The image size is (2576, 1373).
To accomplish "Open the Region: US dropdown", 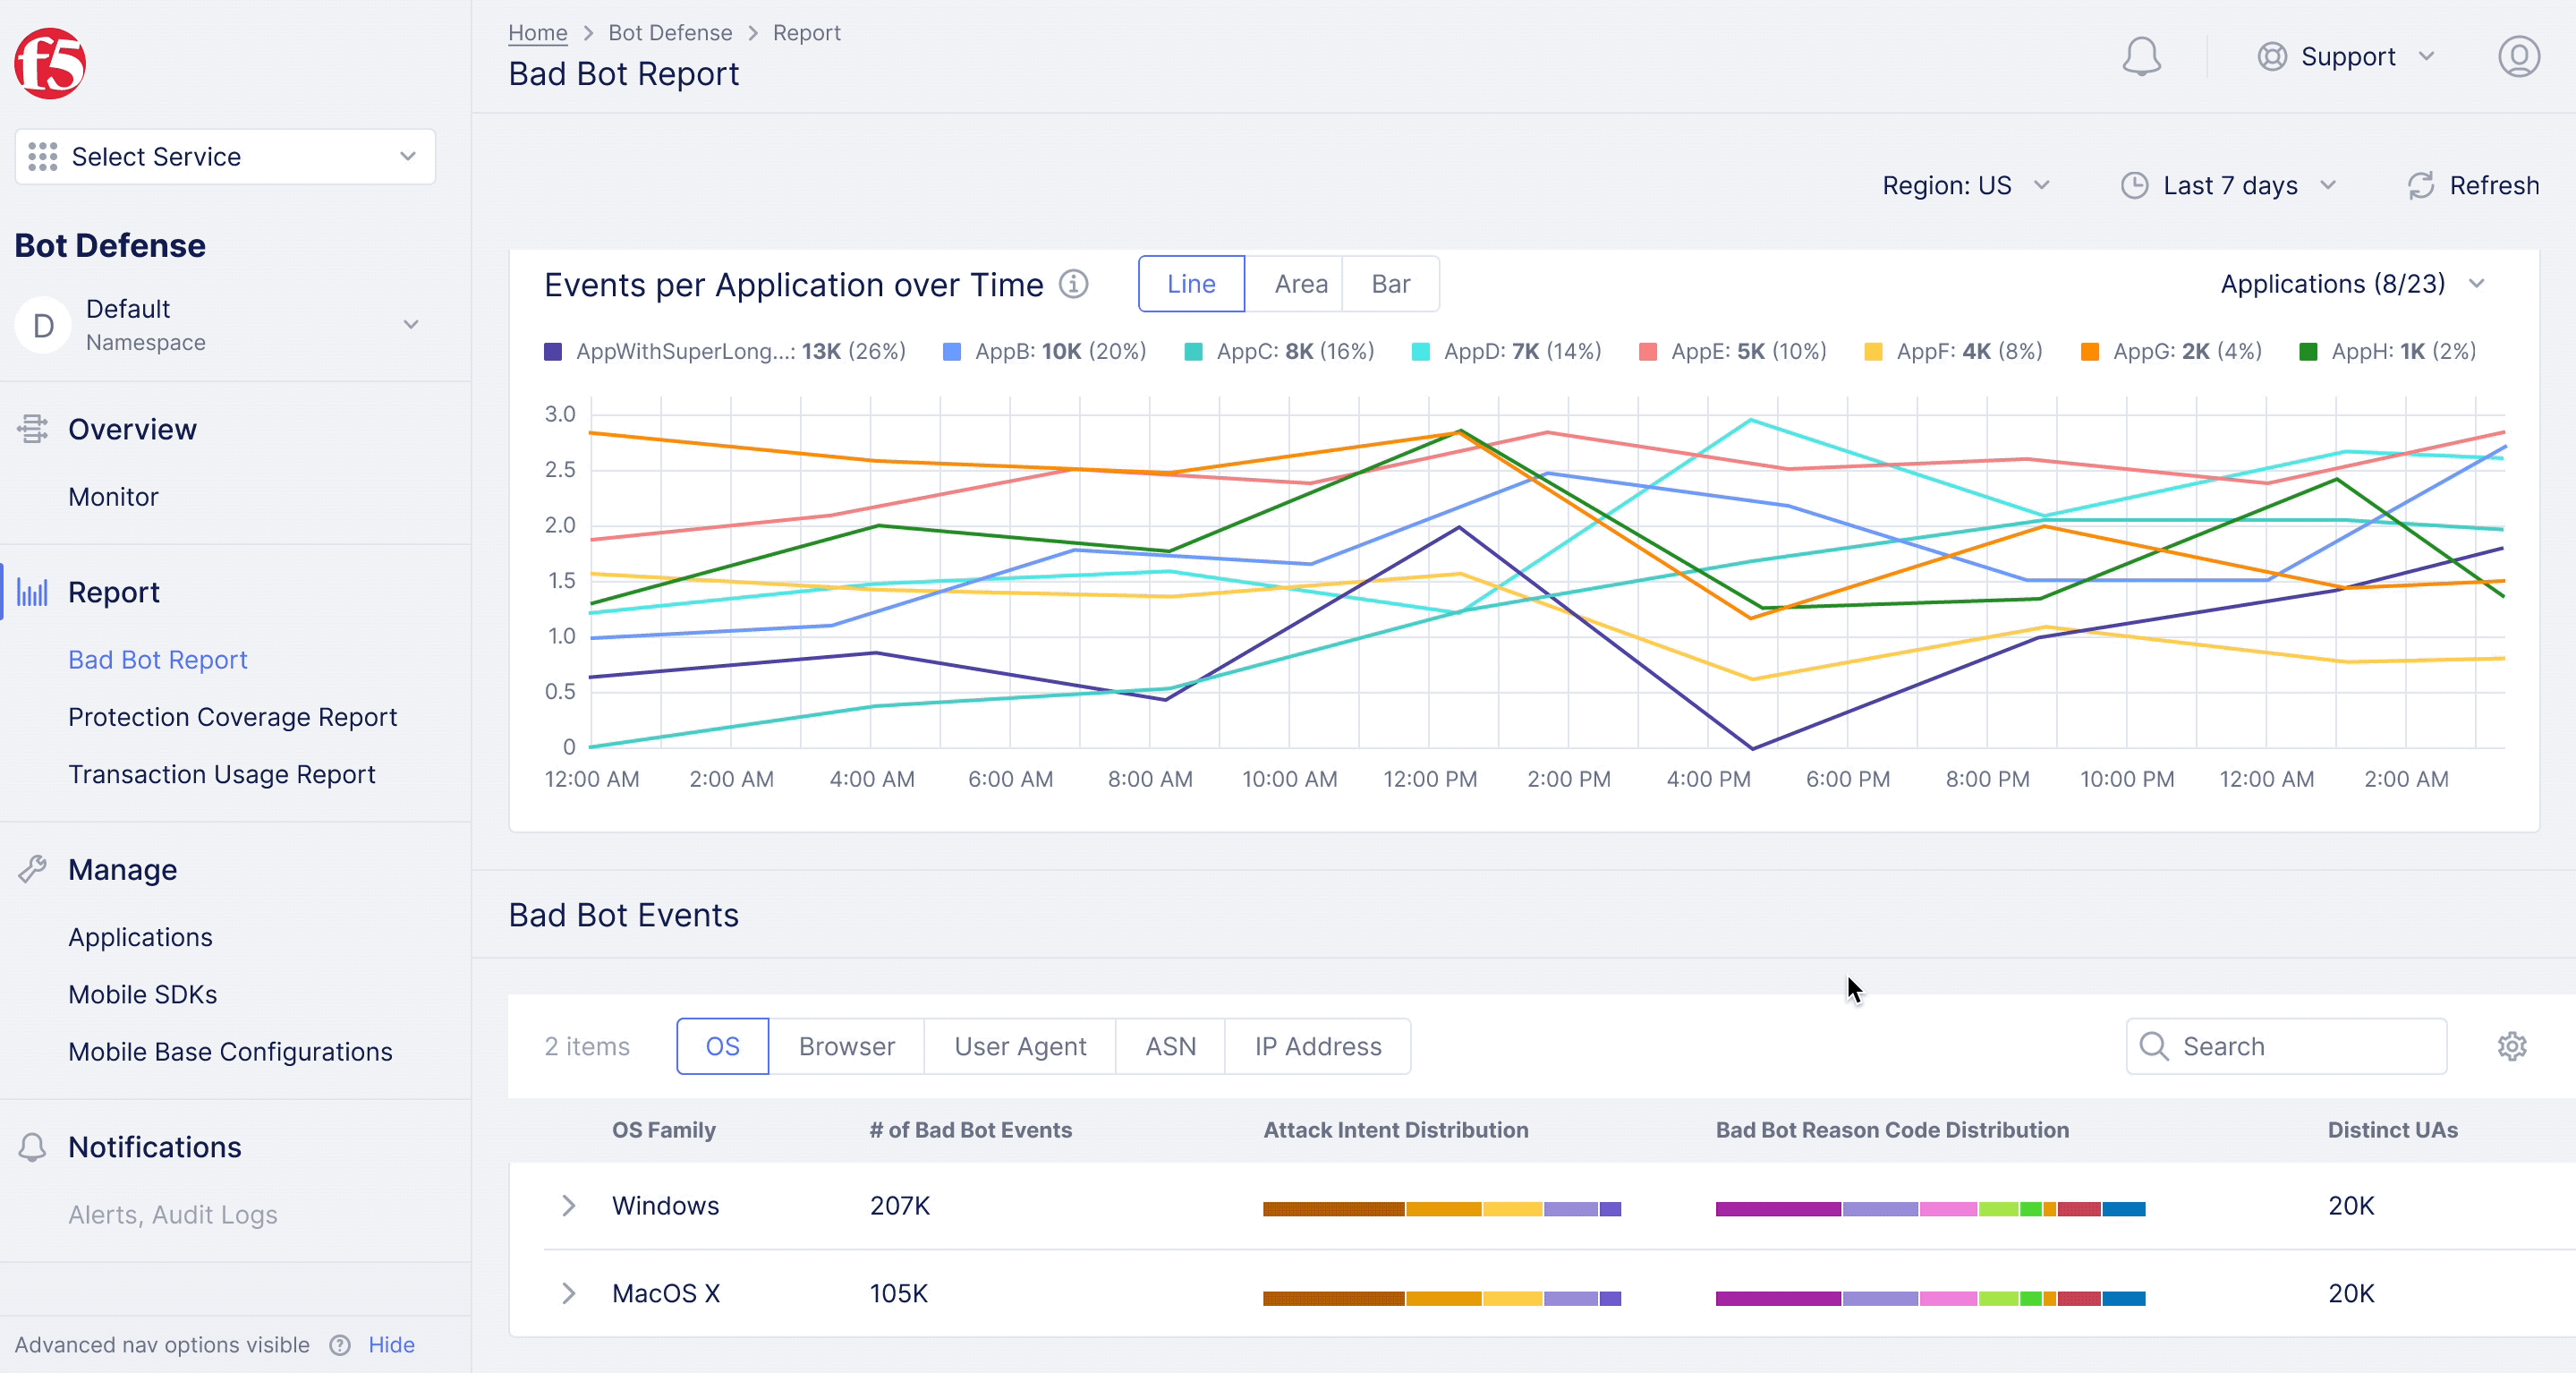I will pos(1966,186).
